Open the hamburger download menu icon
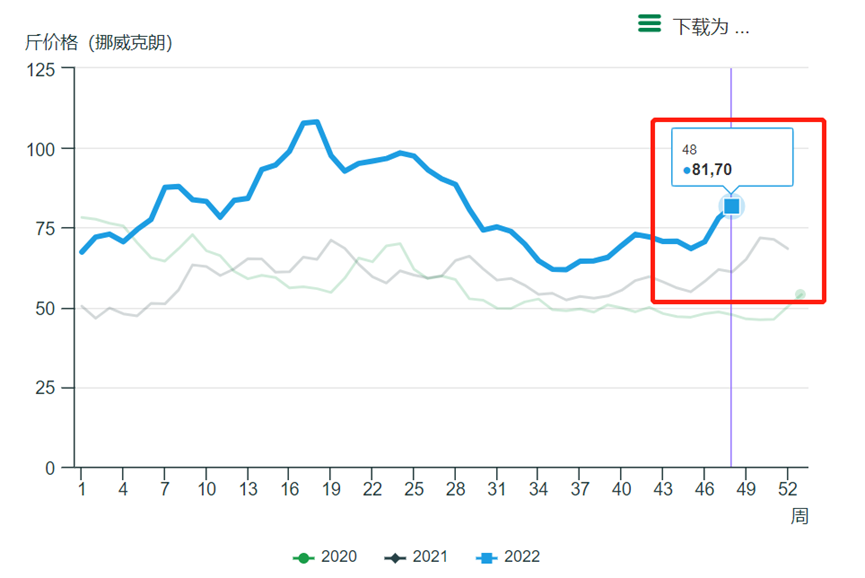The image size is (865, 578). [x=649, y=24]
